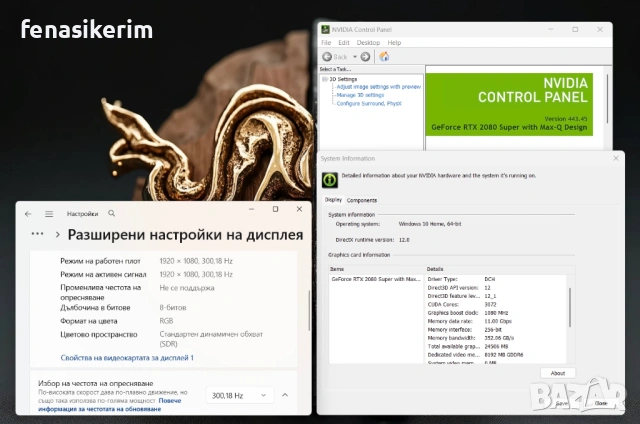This screenshot has width=640, height=424.
Task: Click the Driver Type DCH row
Action: point(496,279)
